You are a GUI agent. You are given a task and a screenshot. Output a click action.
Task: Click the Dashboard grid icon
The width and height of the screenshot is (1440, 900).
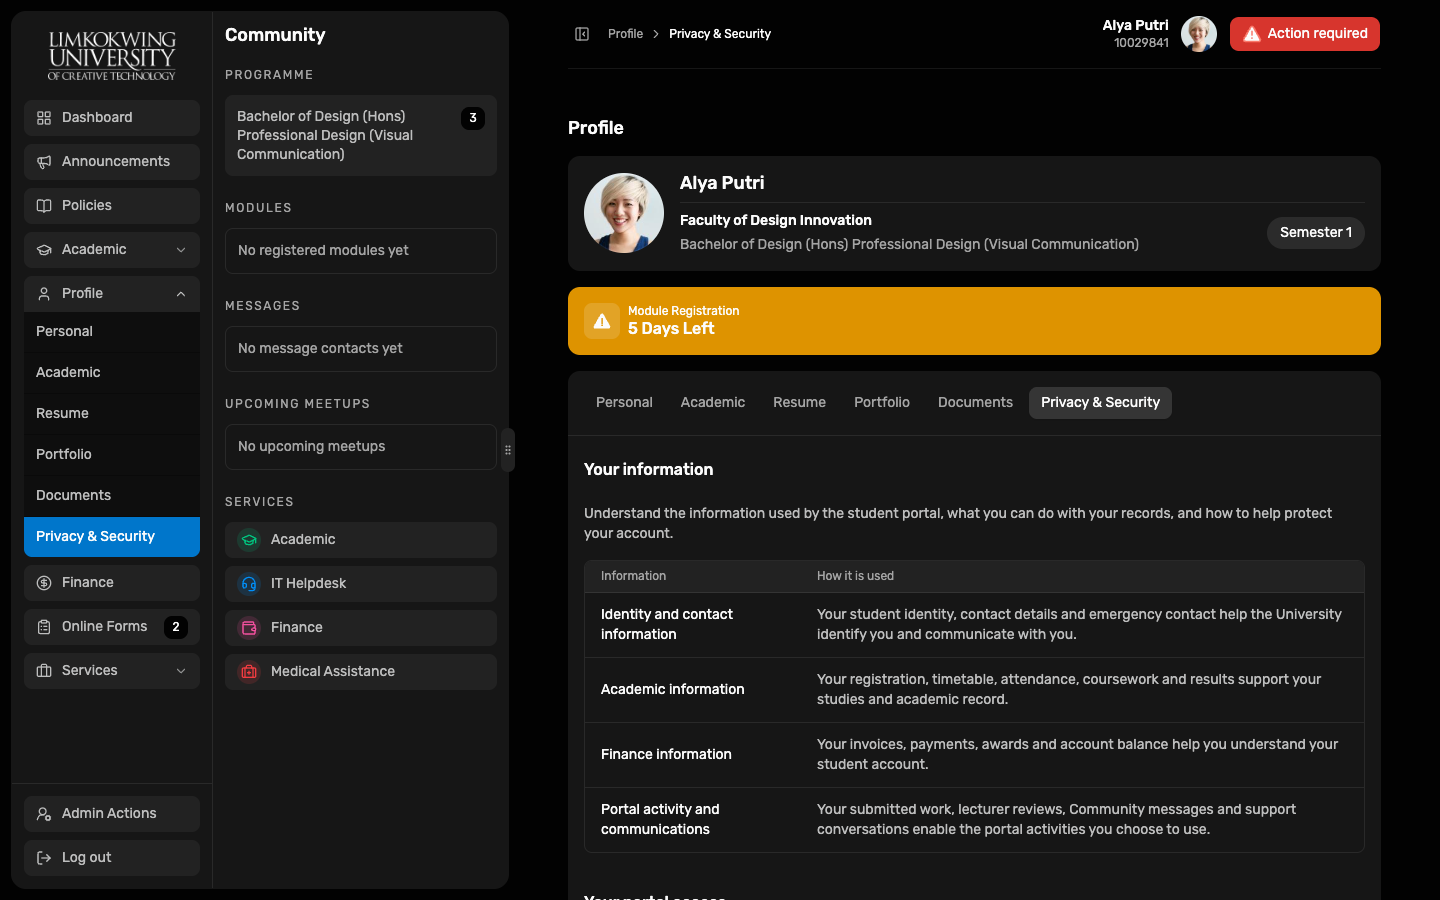point(44,118)
